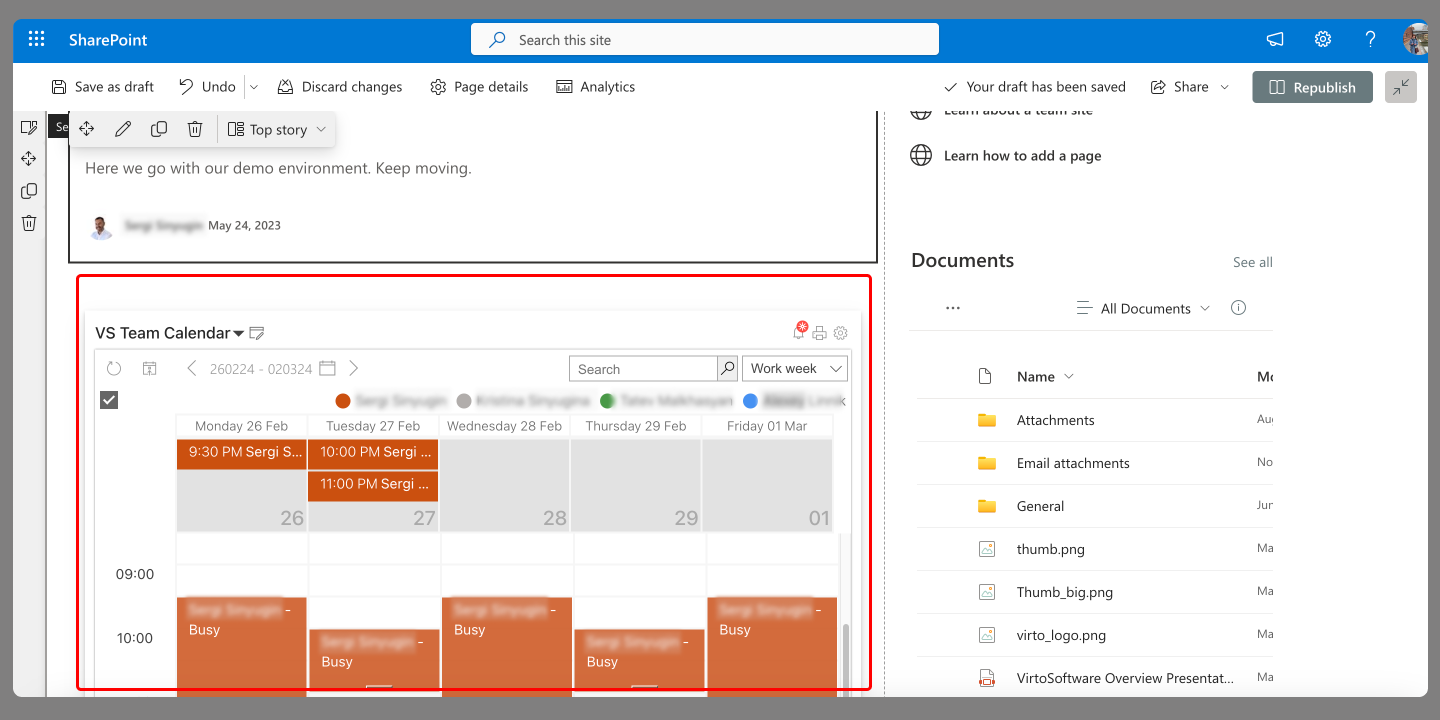Open the 11:00 PM Tuesday event
1440x720 pixels.
coord(374,484)
